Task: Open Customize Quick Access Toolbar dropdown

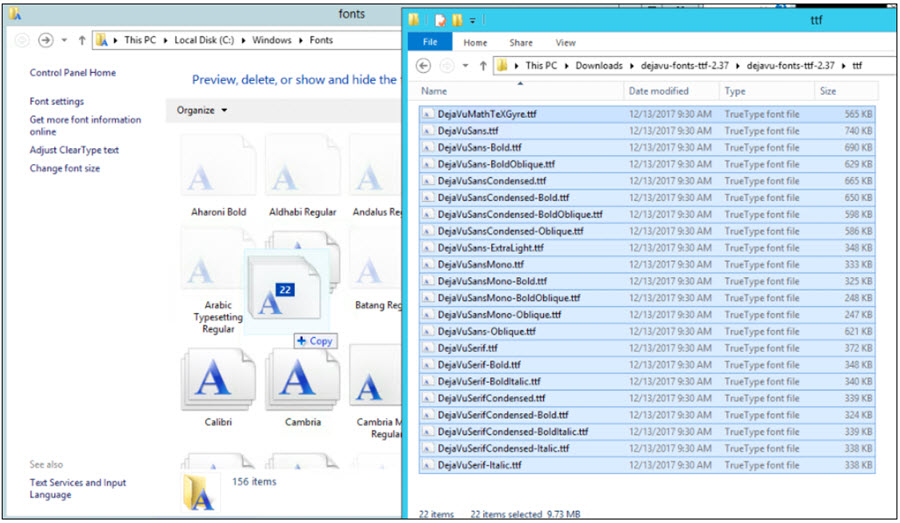Action: [x=472, y=19]
